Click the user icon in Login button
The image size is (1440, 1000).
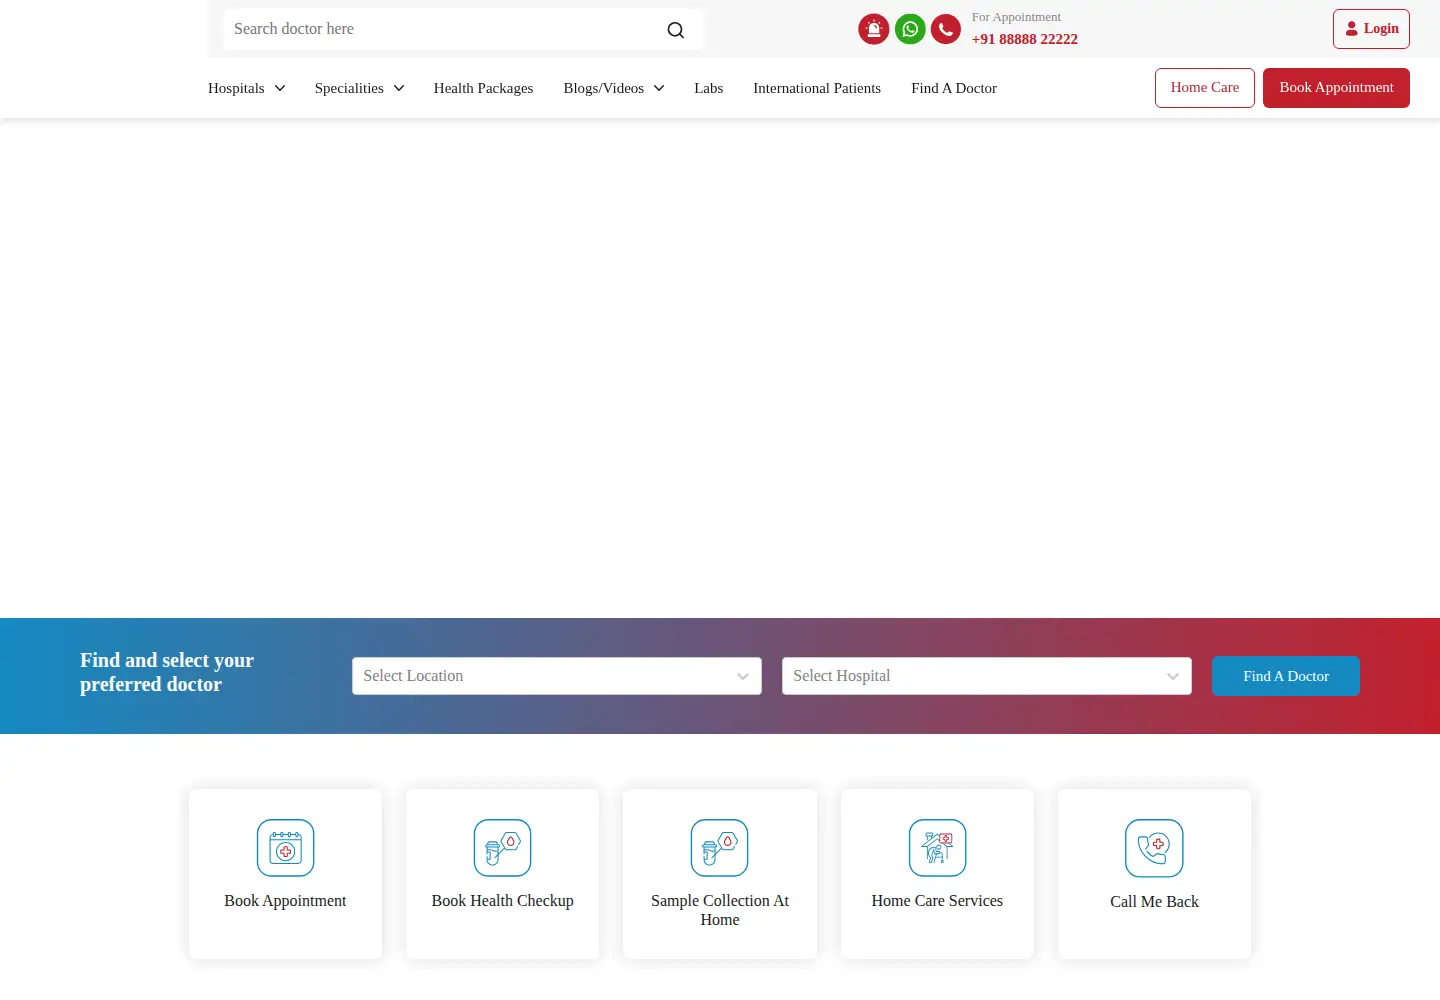1352,29
